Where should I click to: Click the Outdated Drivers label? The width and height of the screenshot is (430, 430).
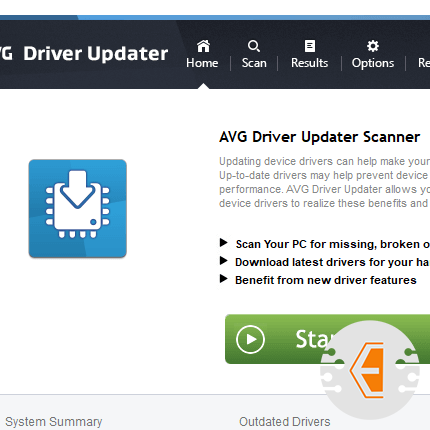click(x=285, y=422)
